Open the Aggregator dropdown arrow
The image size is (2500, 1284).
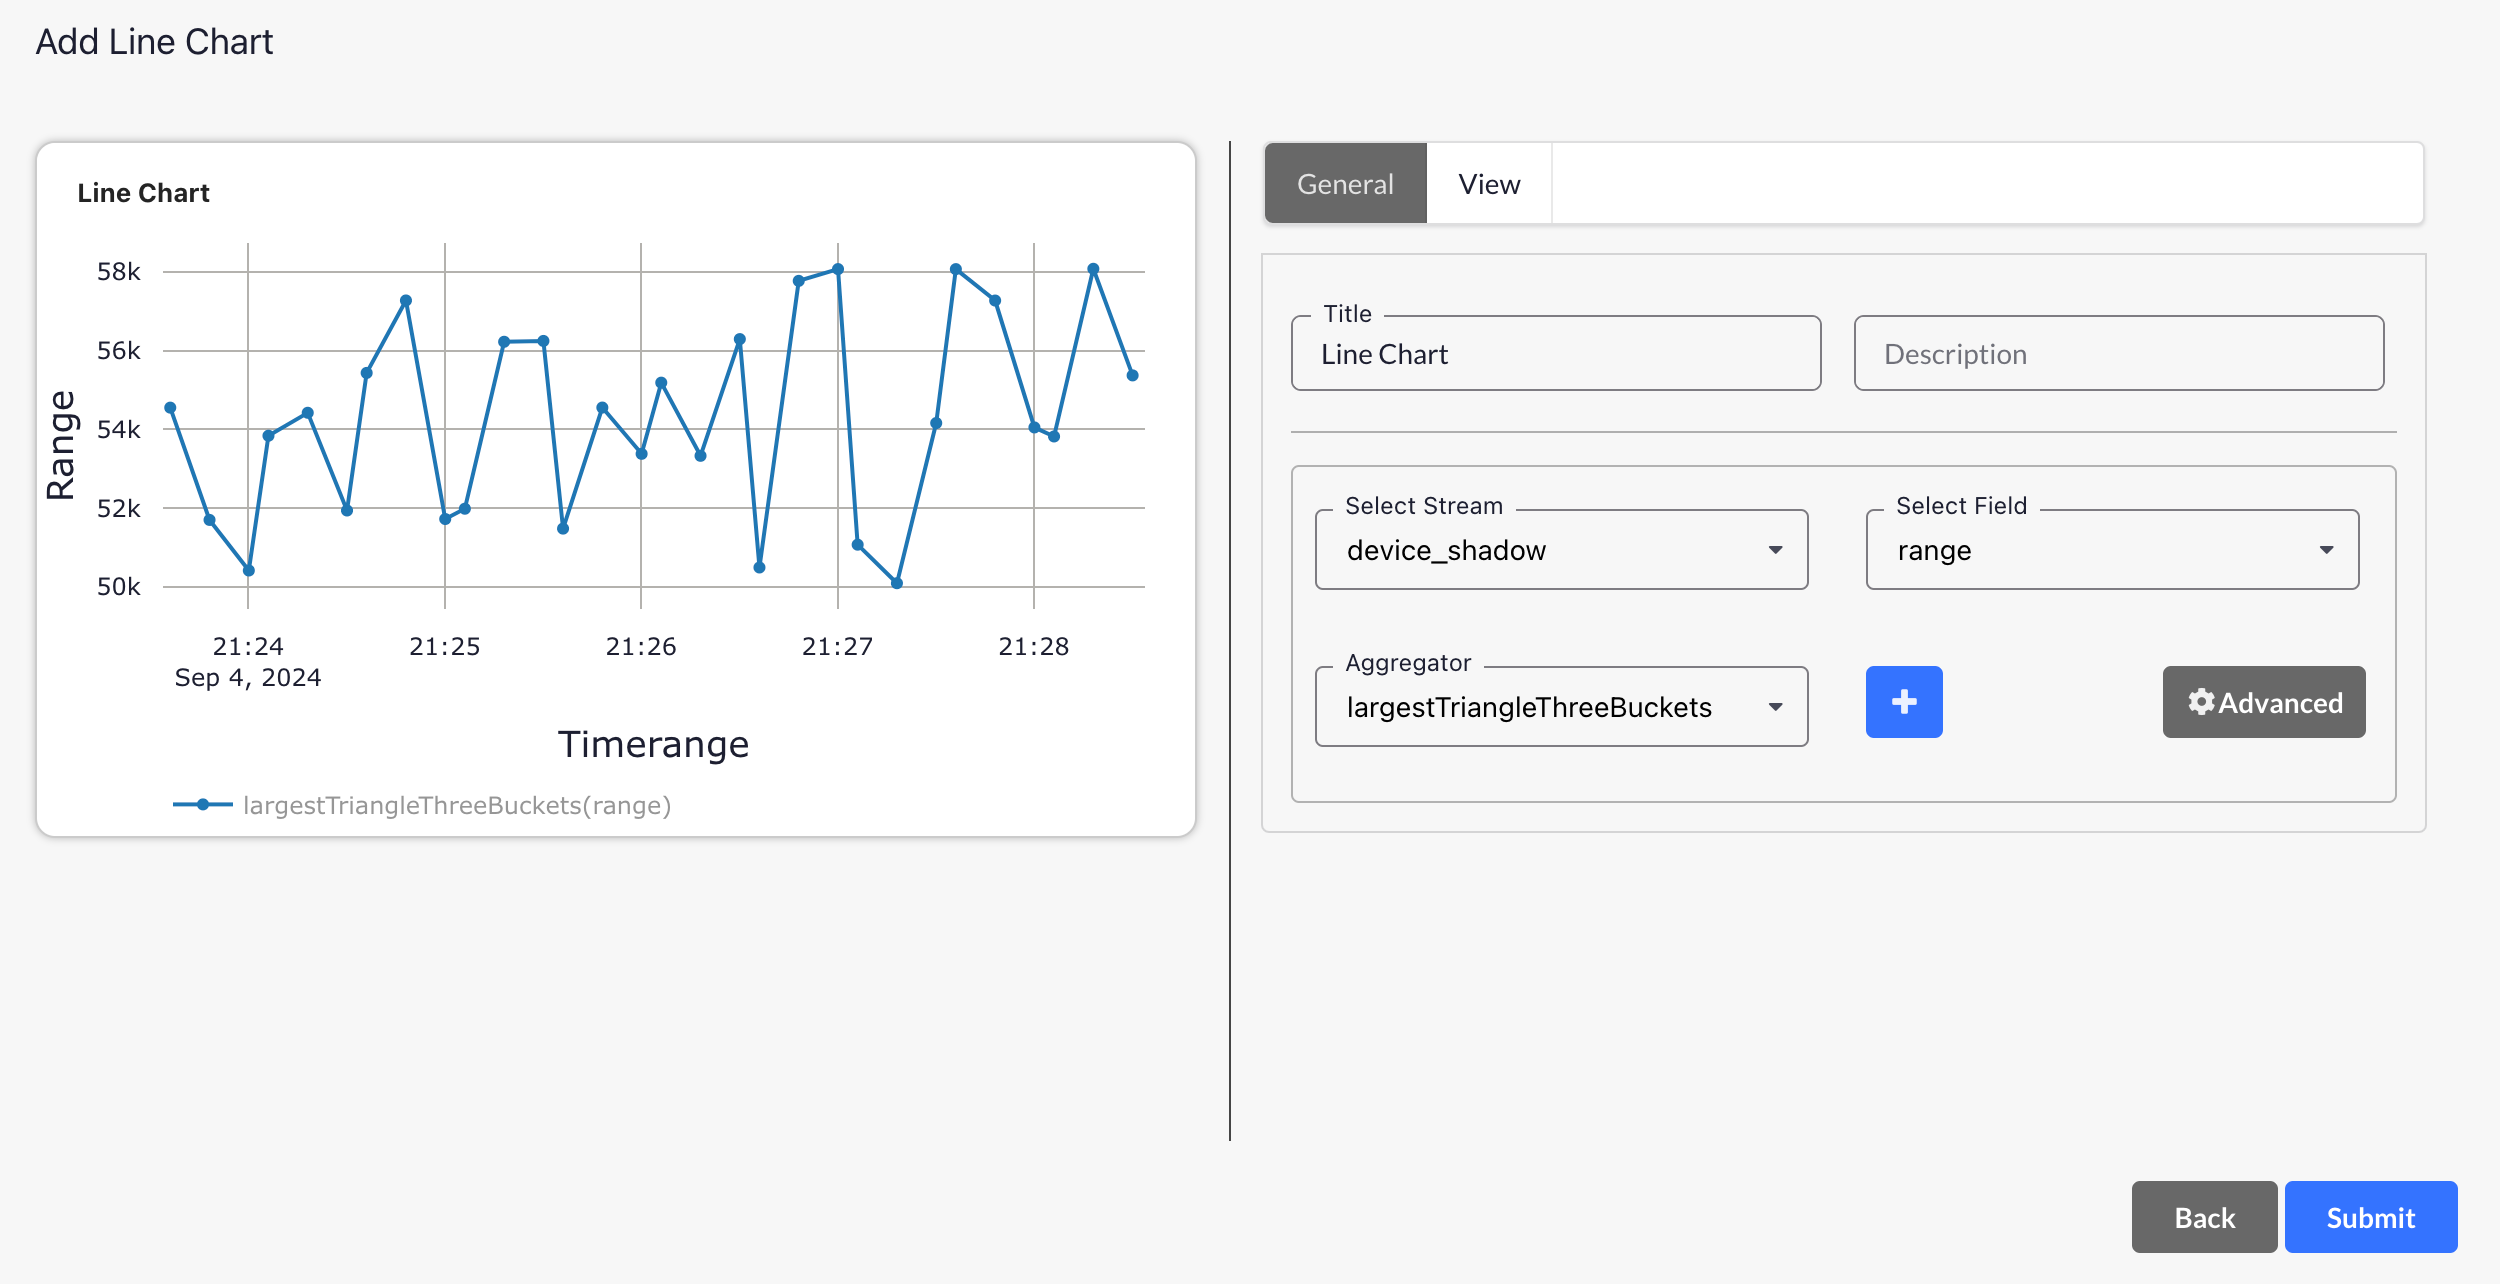[1775, 707]
